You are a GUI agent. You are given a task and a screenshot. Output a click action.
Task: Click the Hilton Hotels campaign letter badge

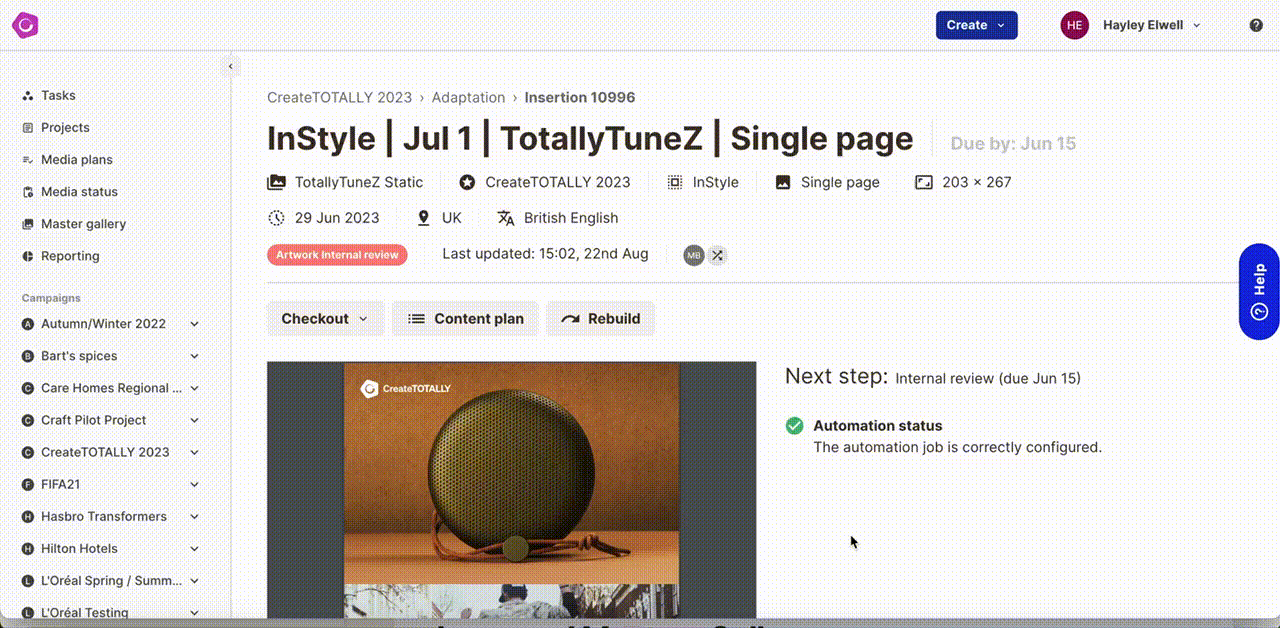pos(28,548)
